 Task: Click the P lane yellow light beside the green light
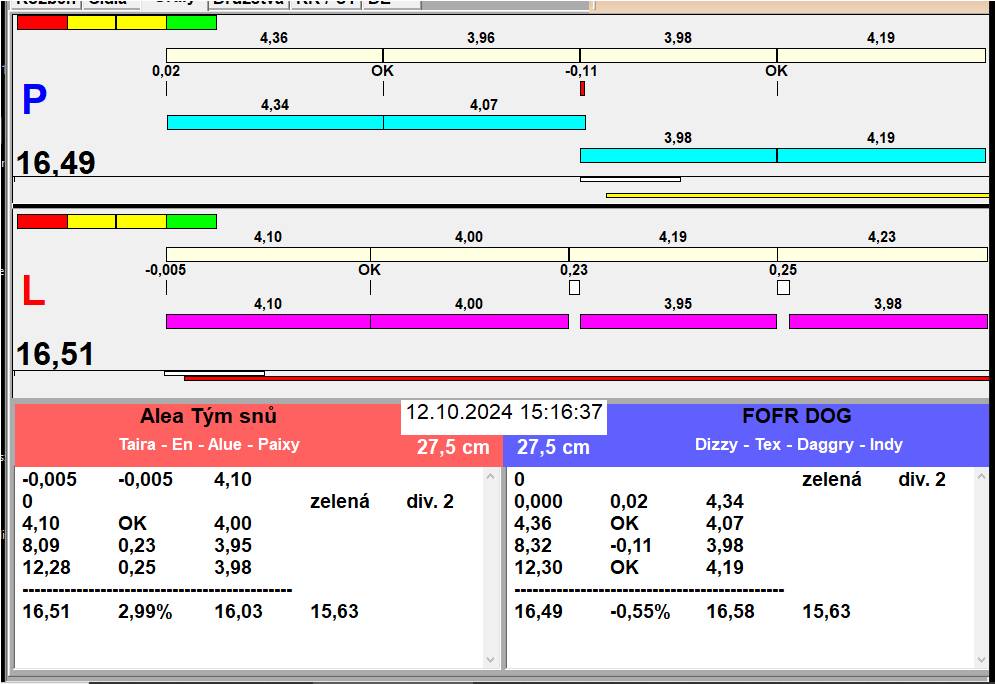pyautogui.click(x=142, y=22)
